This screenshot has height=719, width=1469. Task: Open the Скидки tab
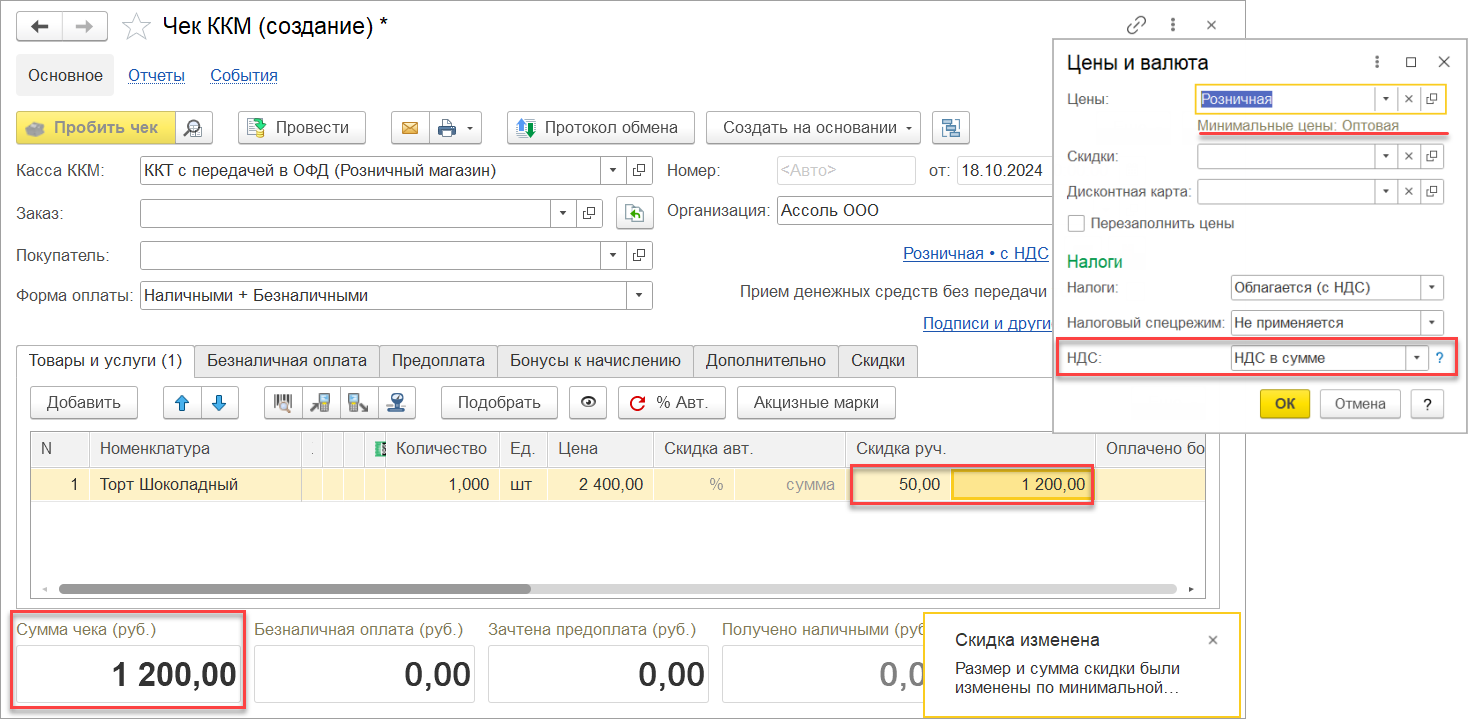(877, 361)
